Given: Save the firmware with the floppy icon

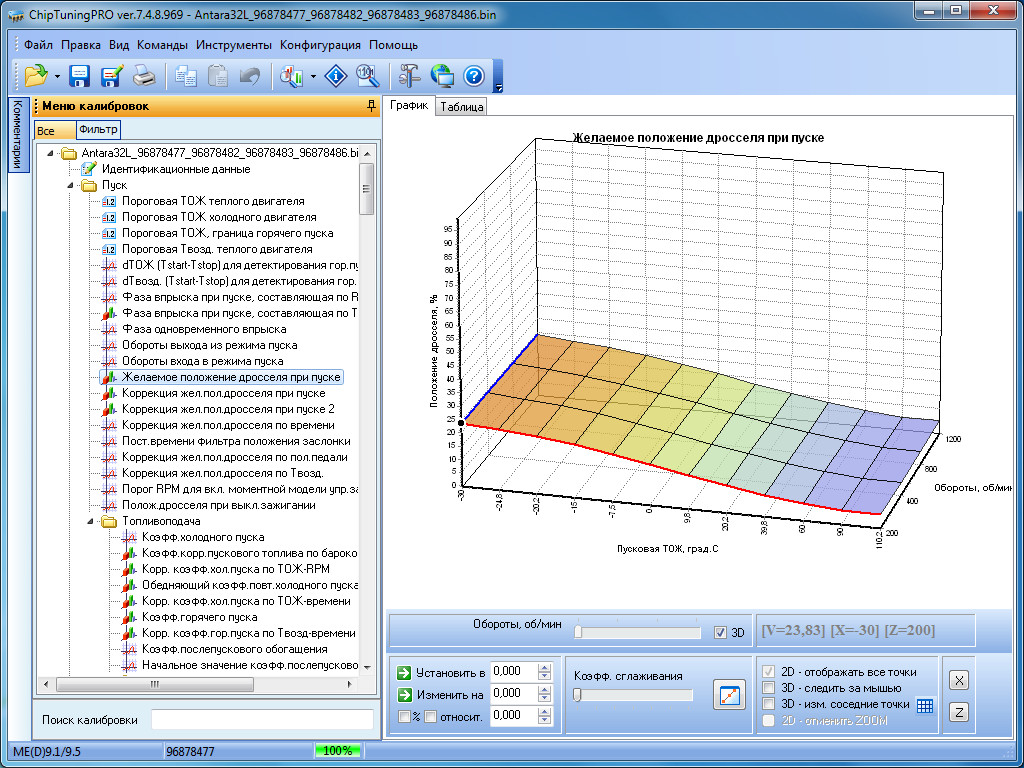Looking at the screenshot, I should tap(80, 76).
